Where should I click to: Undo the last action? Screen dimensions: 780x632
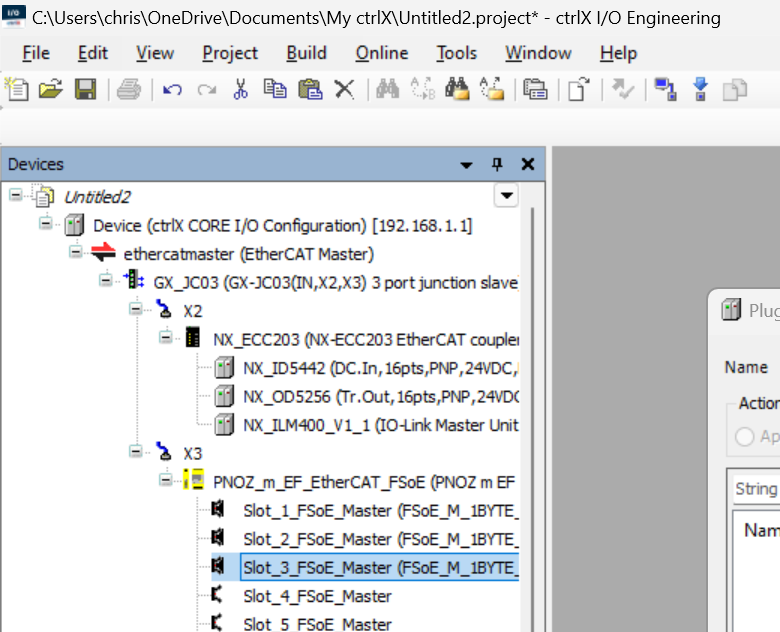point(172,90)
